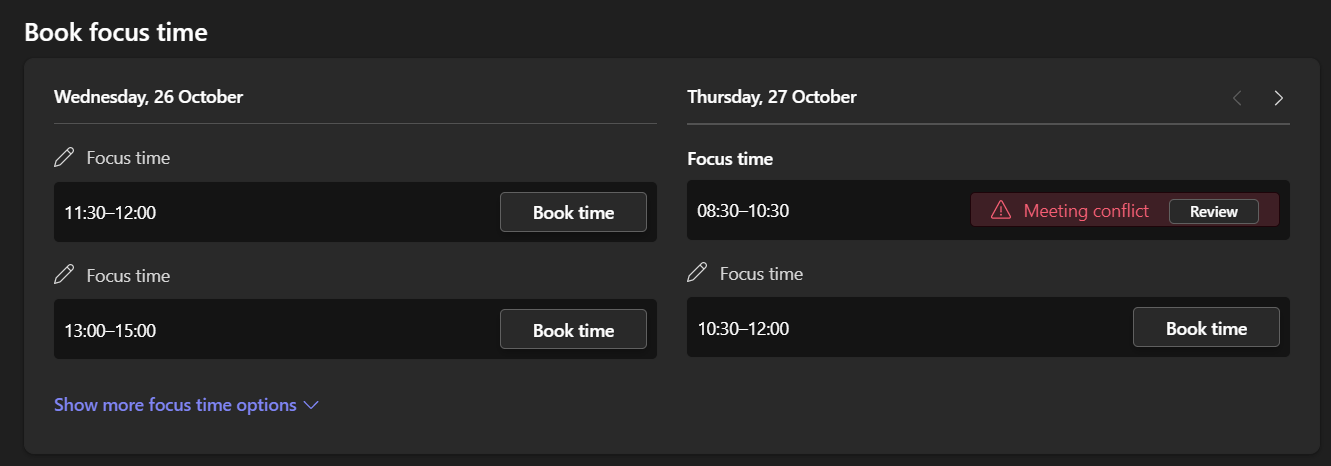
Task: Advance to next days with the right arrow
Action: [x=1278, y=98]
